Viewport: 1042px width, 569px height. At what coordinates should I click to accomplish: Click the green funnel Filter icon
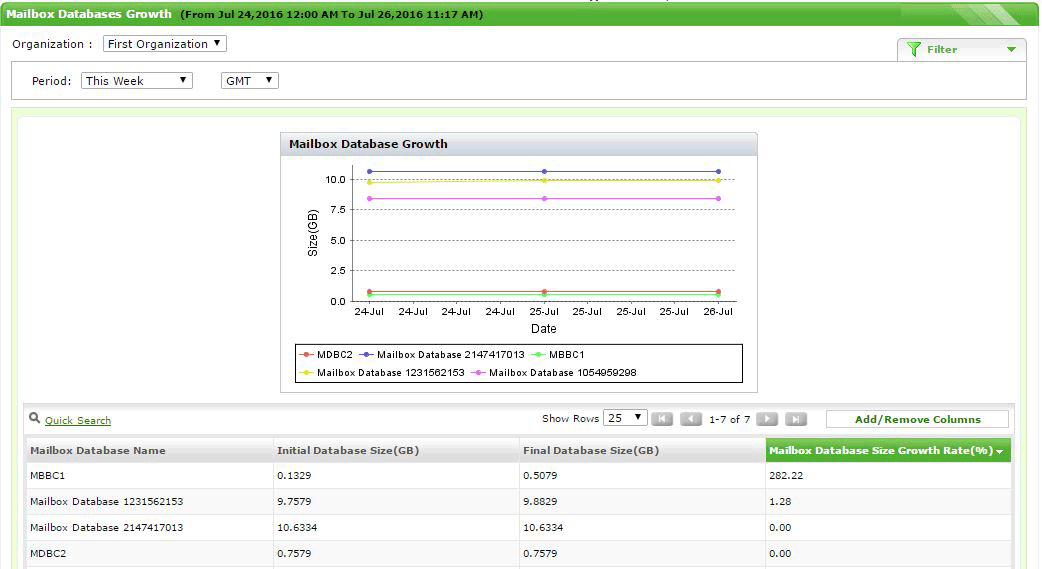coord(913,49)
